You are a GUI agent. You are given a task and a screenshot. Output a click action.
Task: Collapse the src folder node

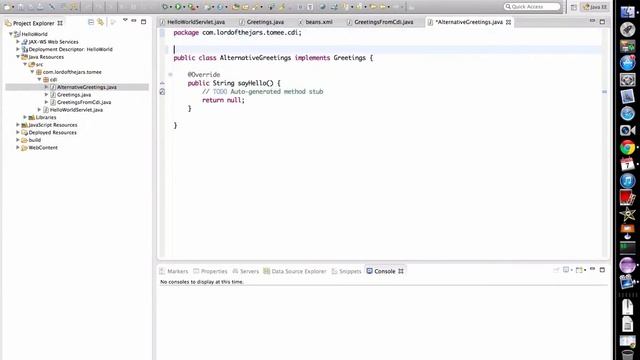click(x=25, y=64)
